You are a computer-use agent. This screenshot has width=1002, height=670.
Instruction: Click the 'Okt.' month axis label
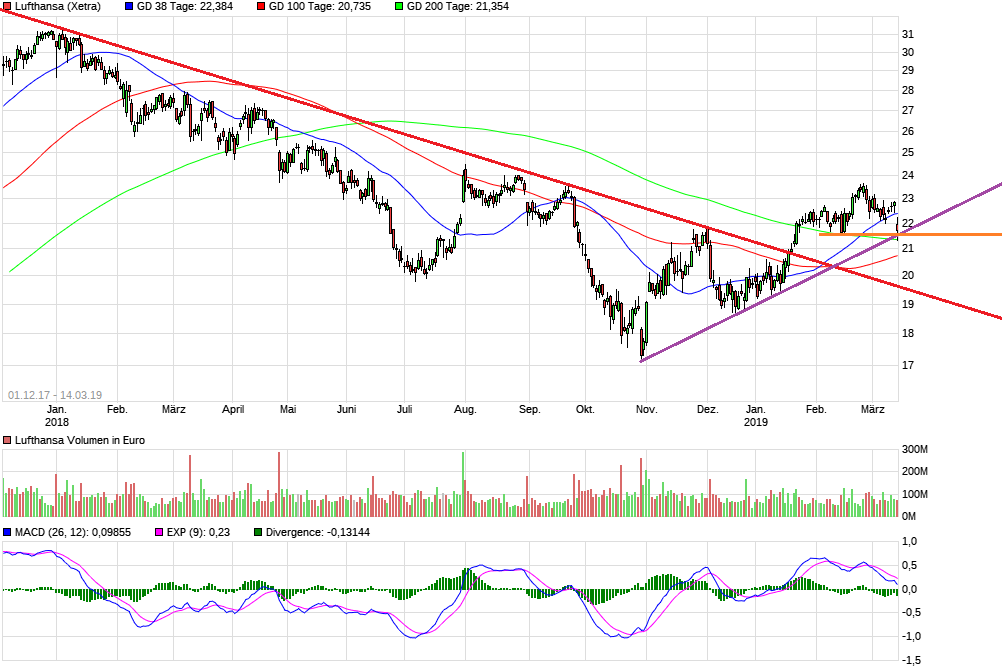pyautogui.click(x=585, y=409)
